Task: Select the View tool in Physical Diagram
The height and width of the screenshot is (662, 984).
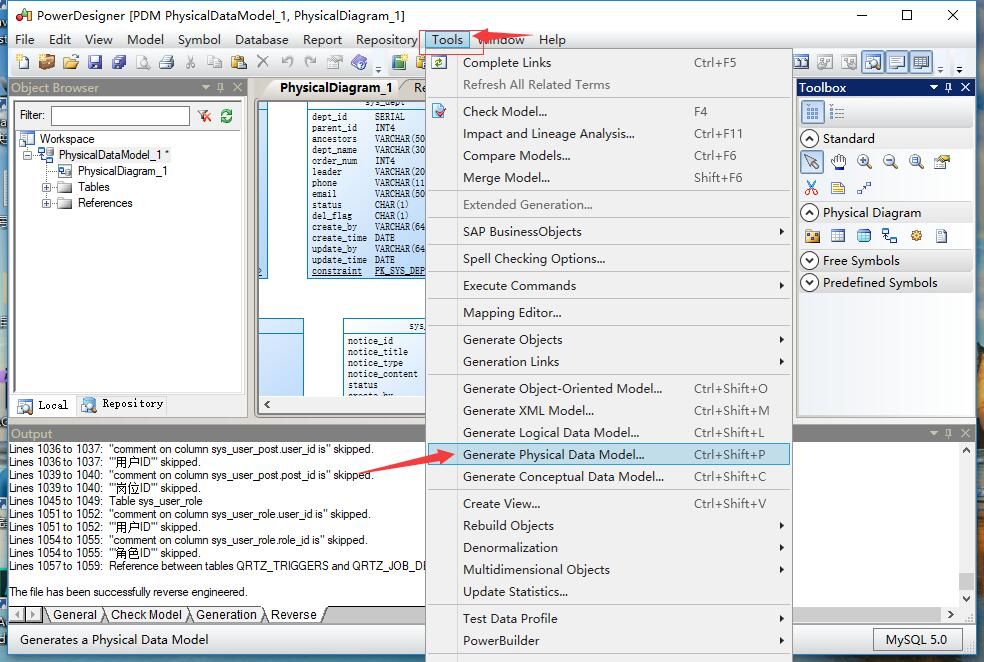Action: tap(864, 236)
